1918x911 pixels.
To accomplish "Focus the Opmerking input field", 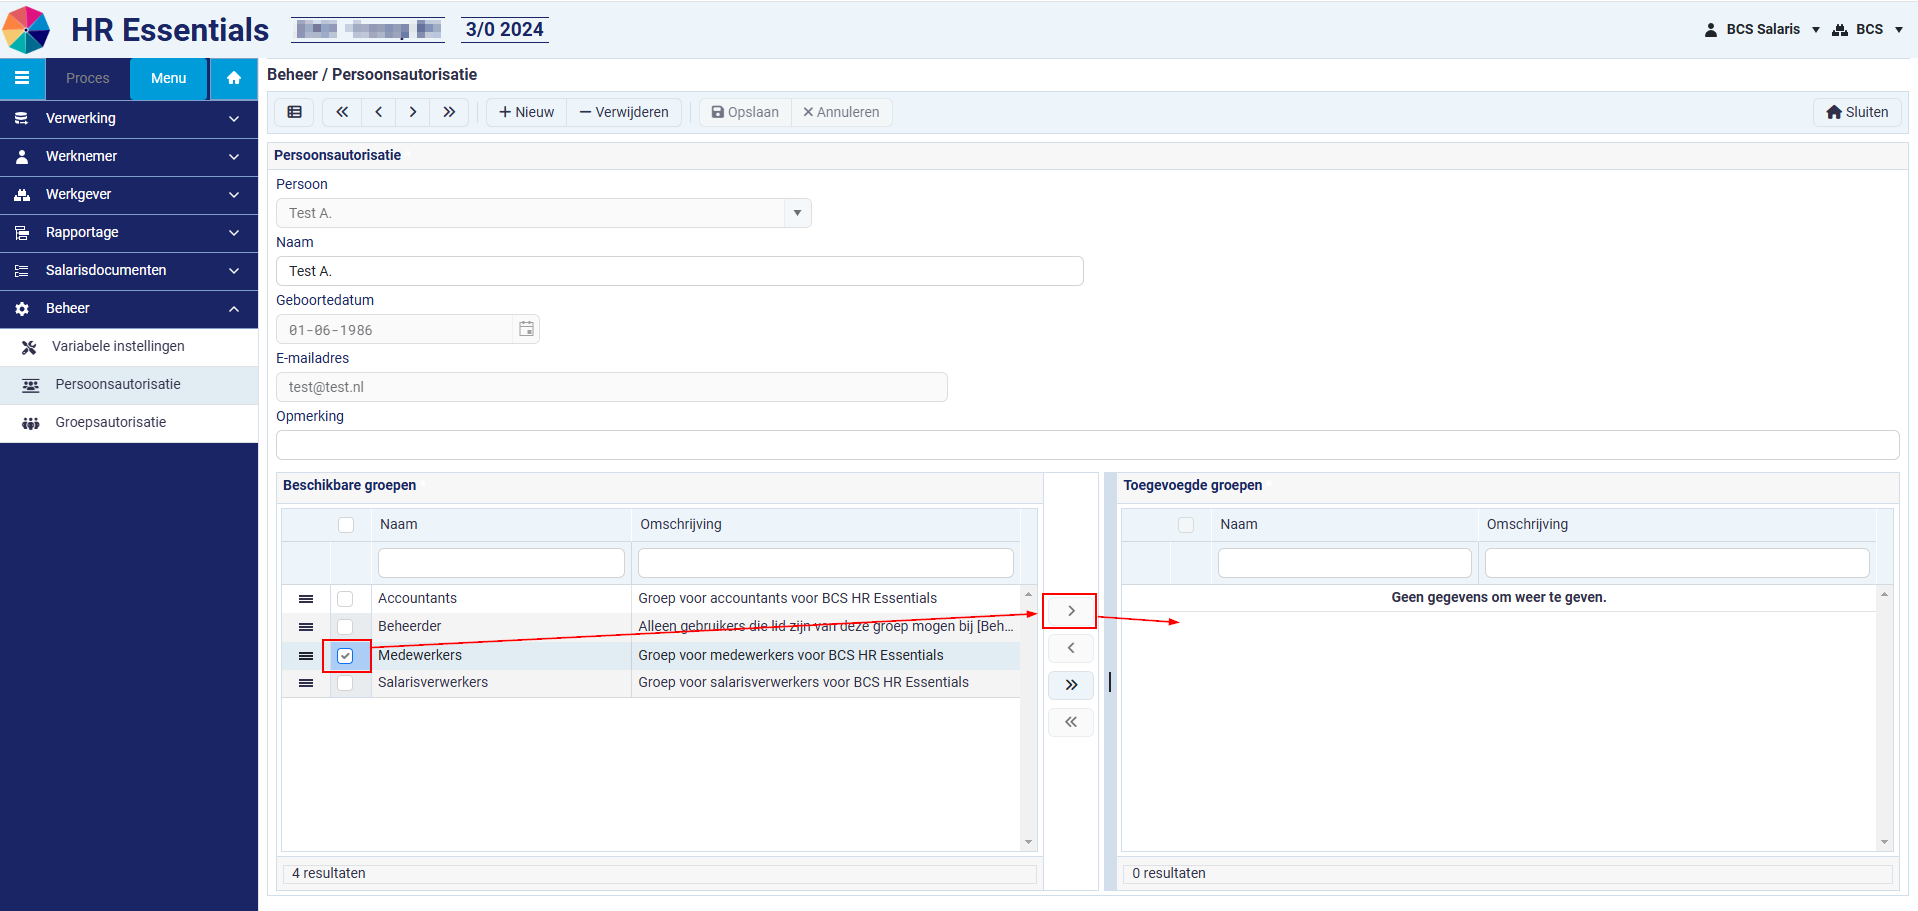I will pyautogui.click(x=1087, y=445).
